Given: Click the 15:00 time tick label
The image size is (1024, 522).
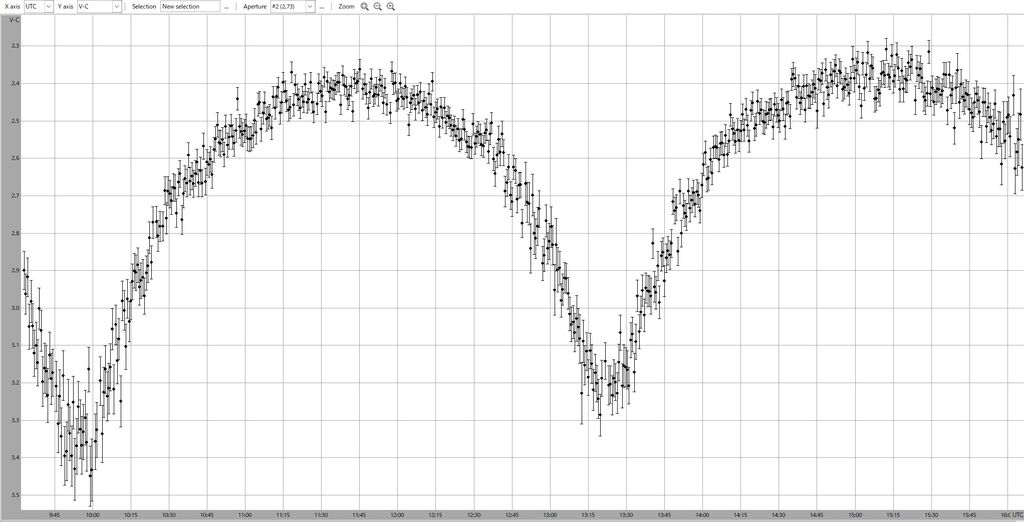Looking at the screenshot, I should click(x=855, y=515).
